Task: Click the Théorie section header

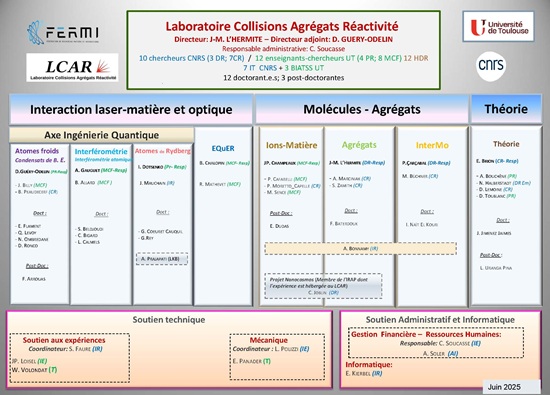Action: click(x=506, y=109)
